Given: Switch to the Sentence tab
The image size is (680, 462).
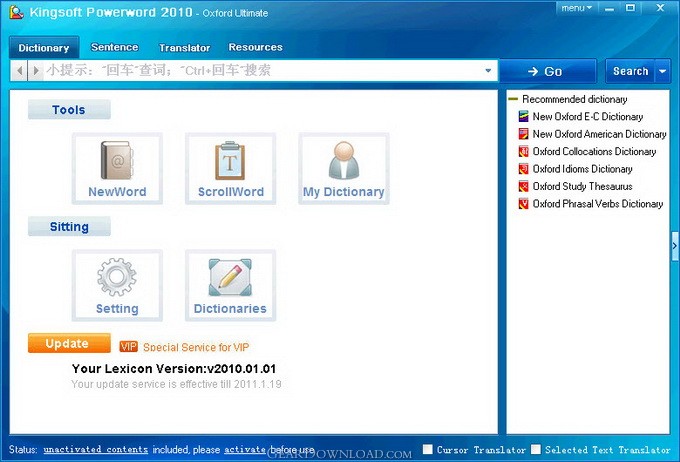Looking at the screenshot, I should pos(114,47).
